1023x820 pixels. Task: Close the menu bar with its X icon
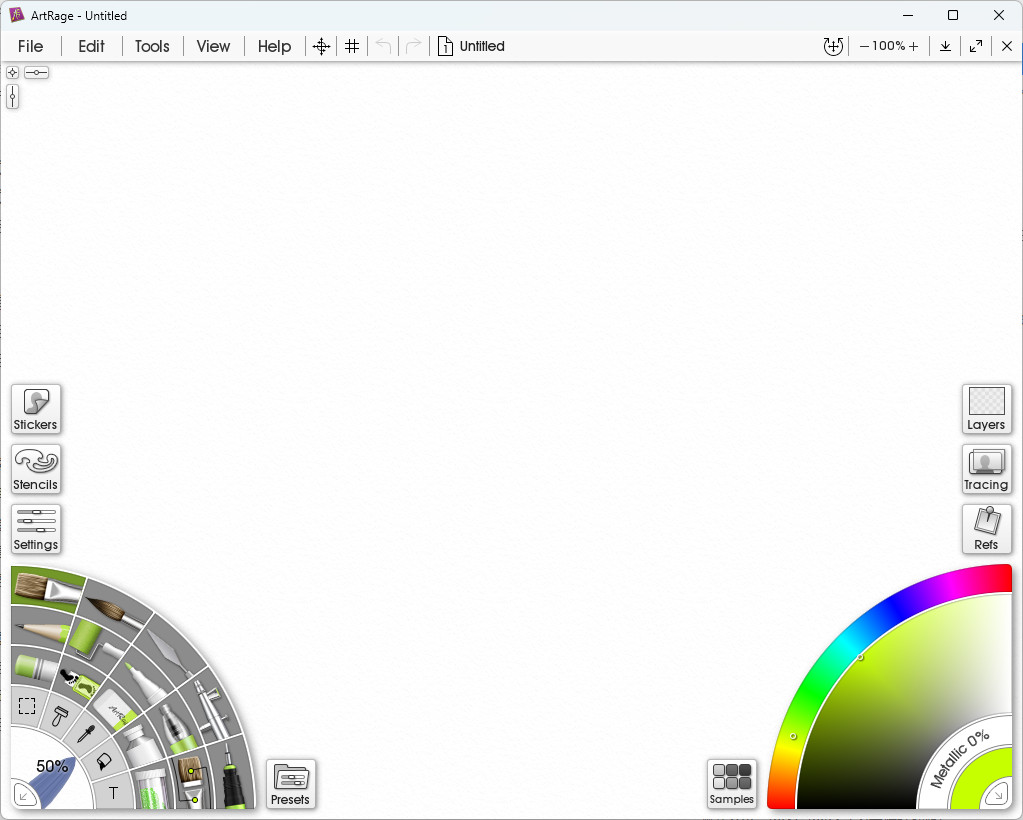pyautogui.click(x=1007, y=46)
